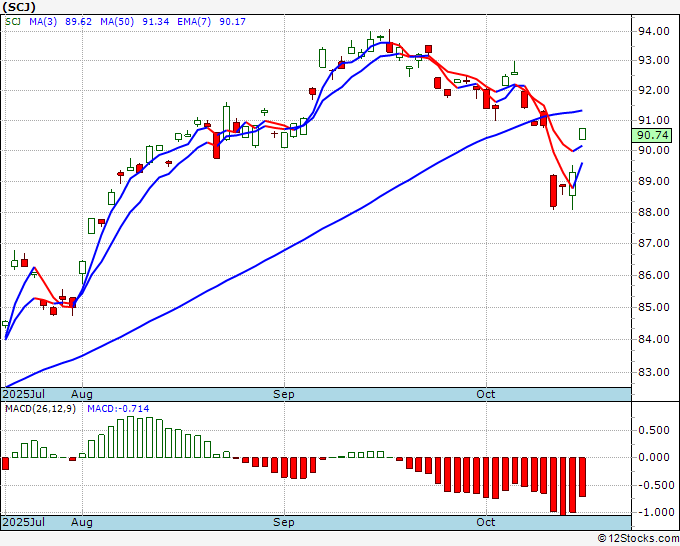Click the EMA(7) legend label
The image size is (680, 546).
(194, 22)
